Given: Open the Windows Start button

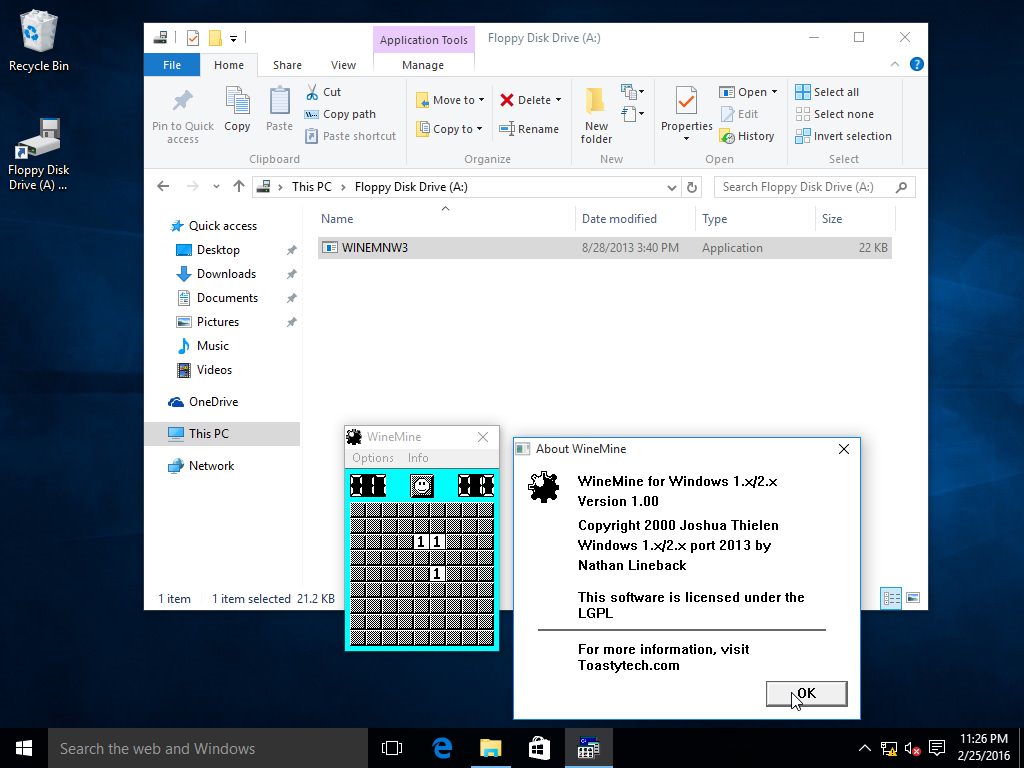Looking at the screenshot, I should pos(24,748).
